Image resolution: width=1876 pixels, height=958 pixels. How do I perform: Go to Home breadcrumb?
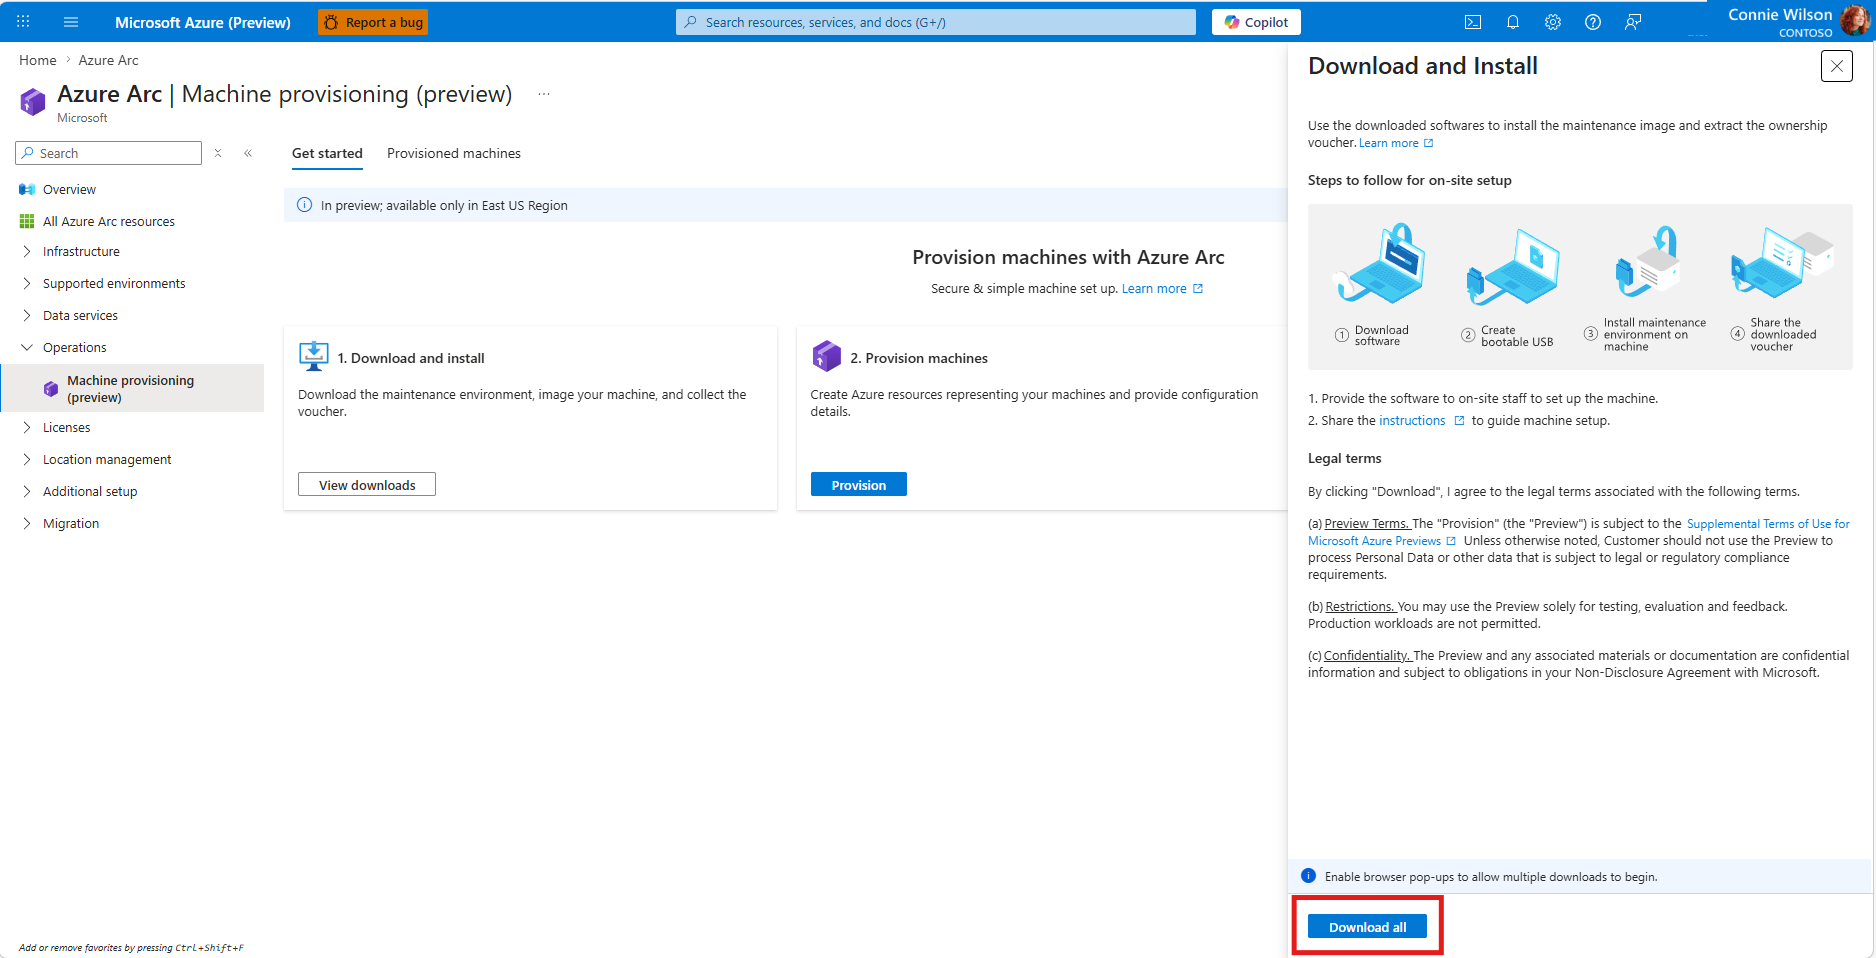coord(38,60)
